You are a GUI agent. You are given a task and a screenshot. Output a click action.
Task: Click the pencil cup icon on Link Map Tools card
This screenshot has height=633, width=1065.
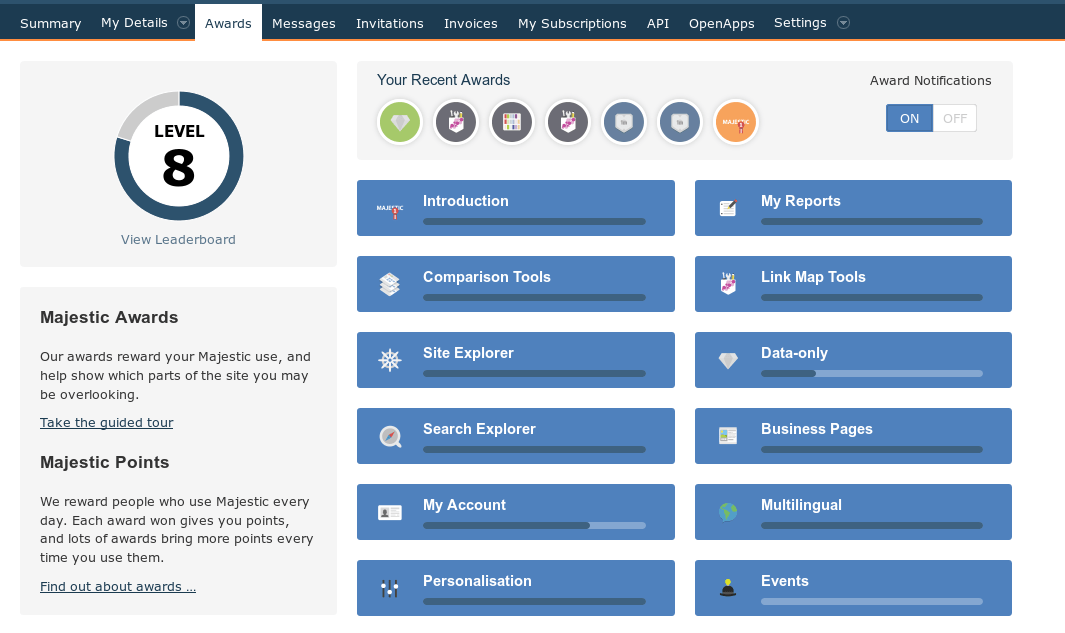tap(728, 283)
